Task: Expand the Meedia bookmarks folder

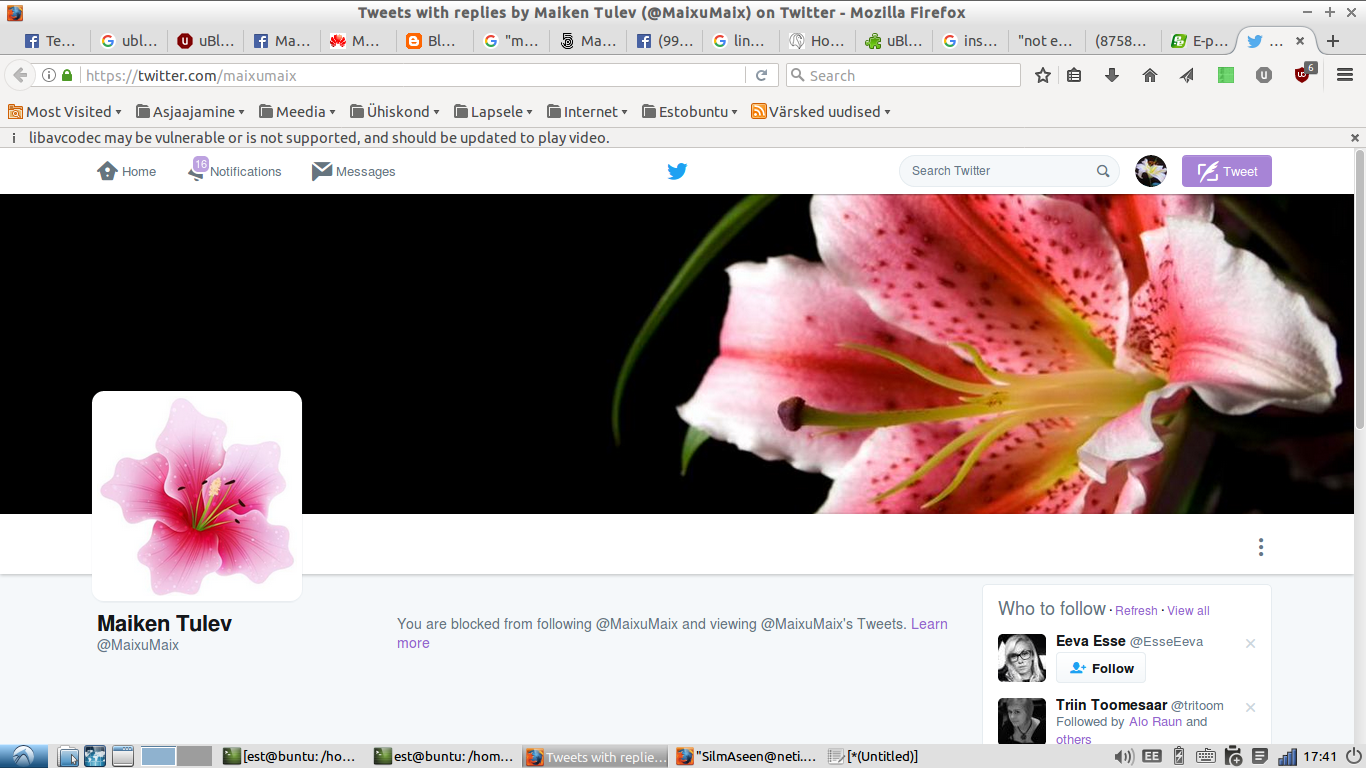Action: [x=297, y=112]
